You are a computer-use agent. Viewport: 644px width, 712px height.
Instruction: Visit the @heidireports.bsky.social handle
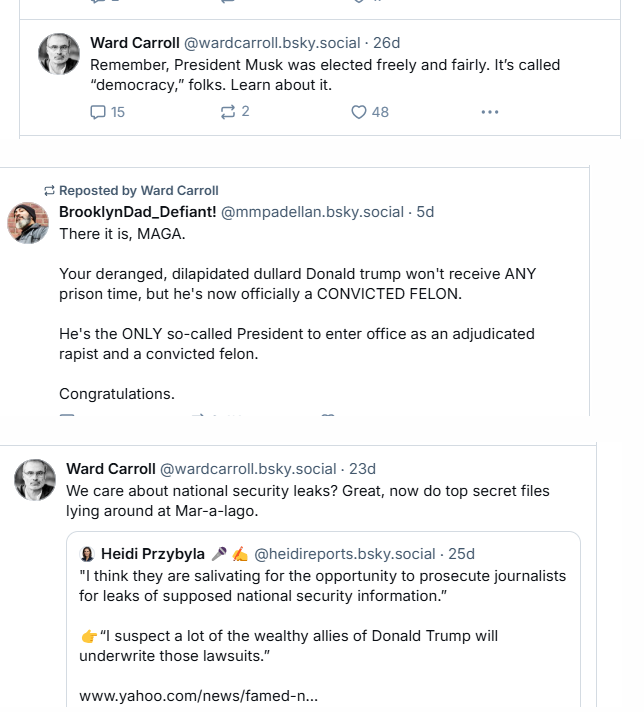pyautogui.click(x=347, y=554)
